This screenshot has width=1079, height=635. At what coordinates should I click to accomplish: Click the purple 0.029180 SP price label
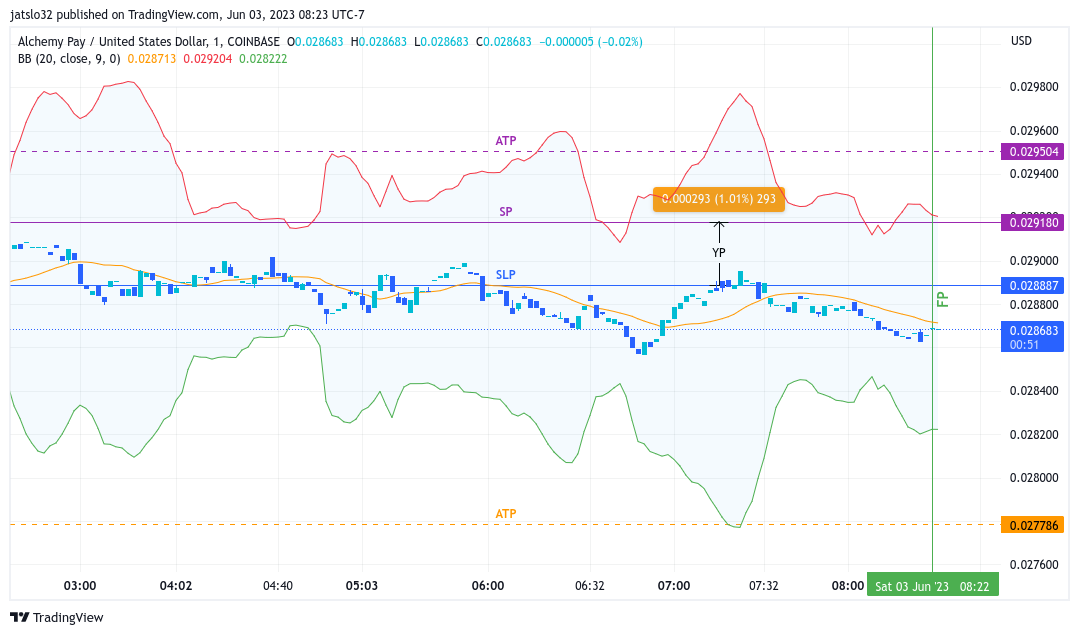(x=1032, y=222)
